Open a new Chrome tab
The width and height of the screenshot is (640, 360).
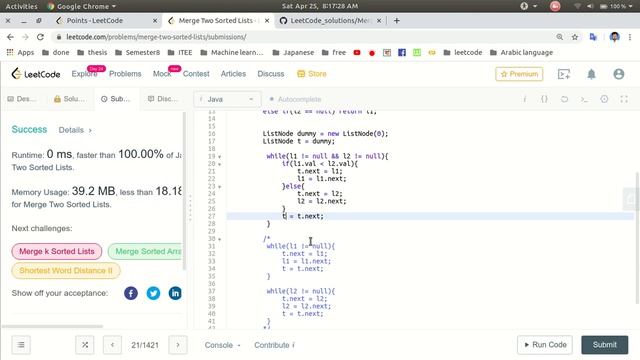396,20
